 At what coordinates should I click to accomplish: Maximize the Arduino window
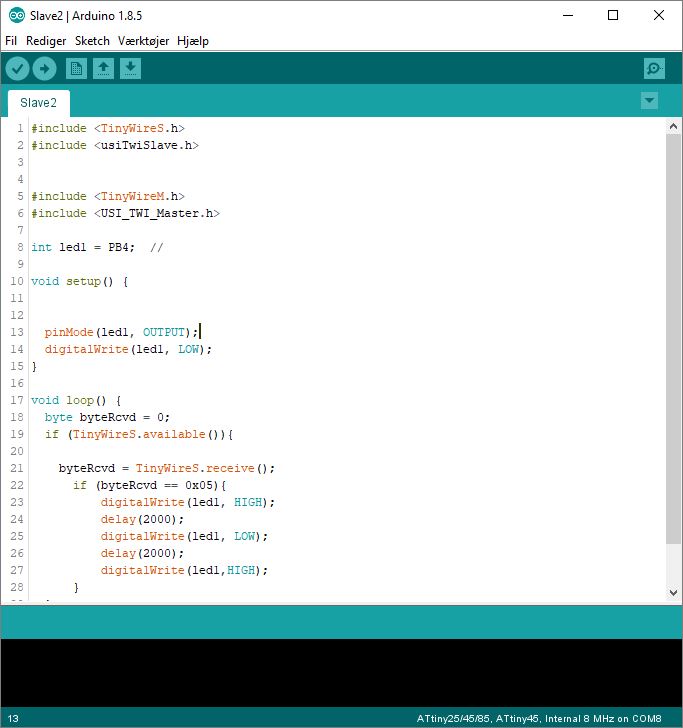[613, 15]
